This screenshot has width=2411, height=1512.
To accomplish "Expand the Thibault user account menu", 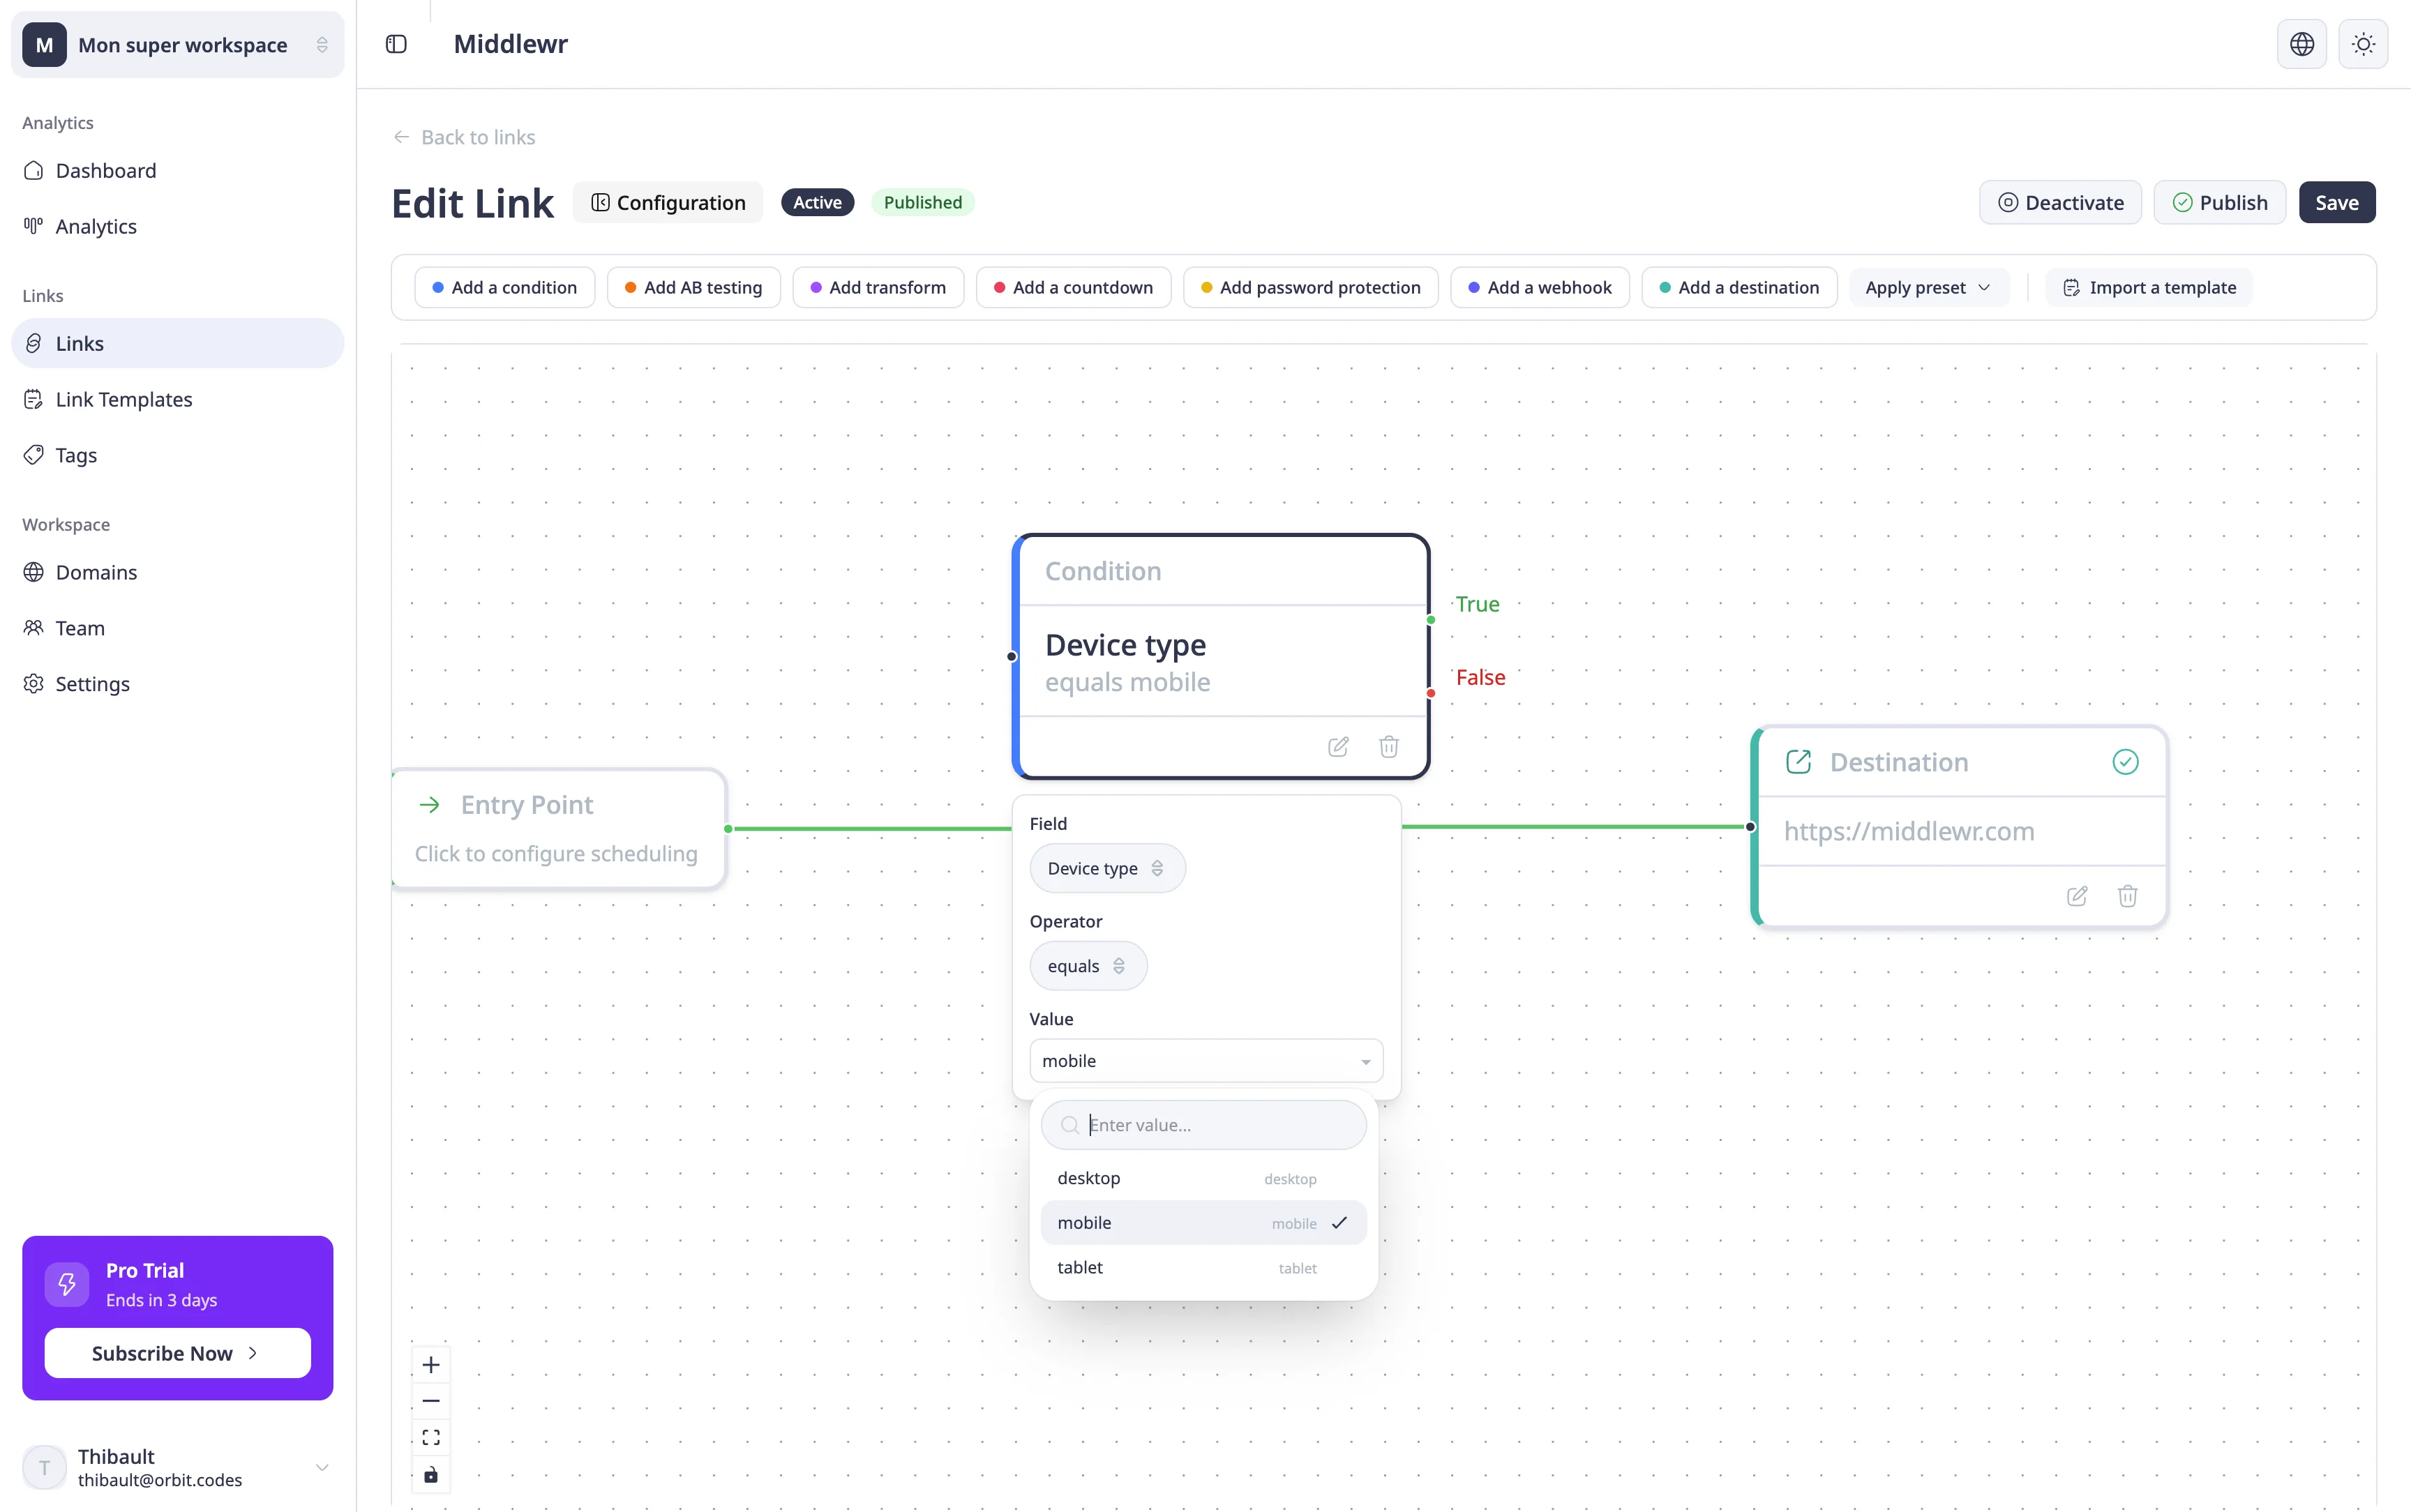I will coord(178,1467).
